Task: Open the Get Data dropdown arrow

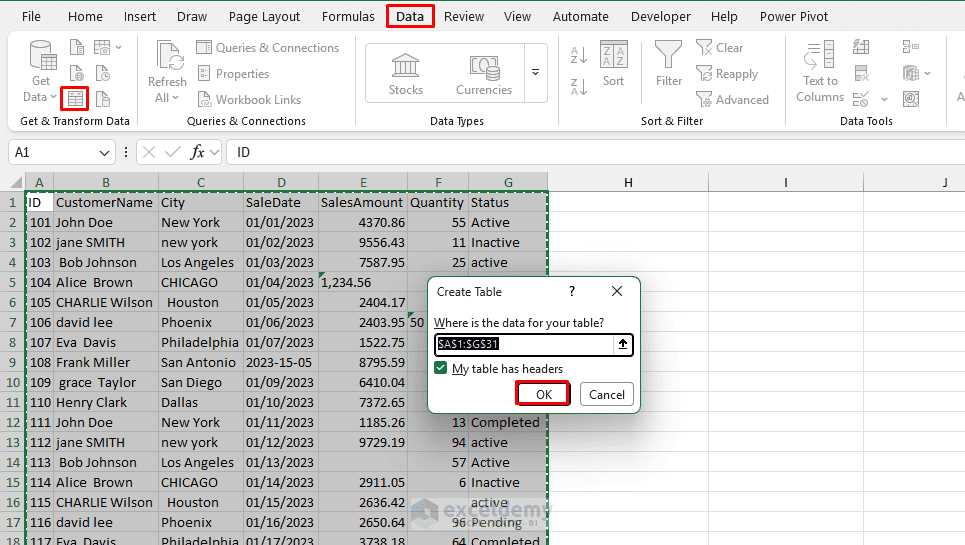Action: pyautogui.click(x=54, y=97)
